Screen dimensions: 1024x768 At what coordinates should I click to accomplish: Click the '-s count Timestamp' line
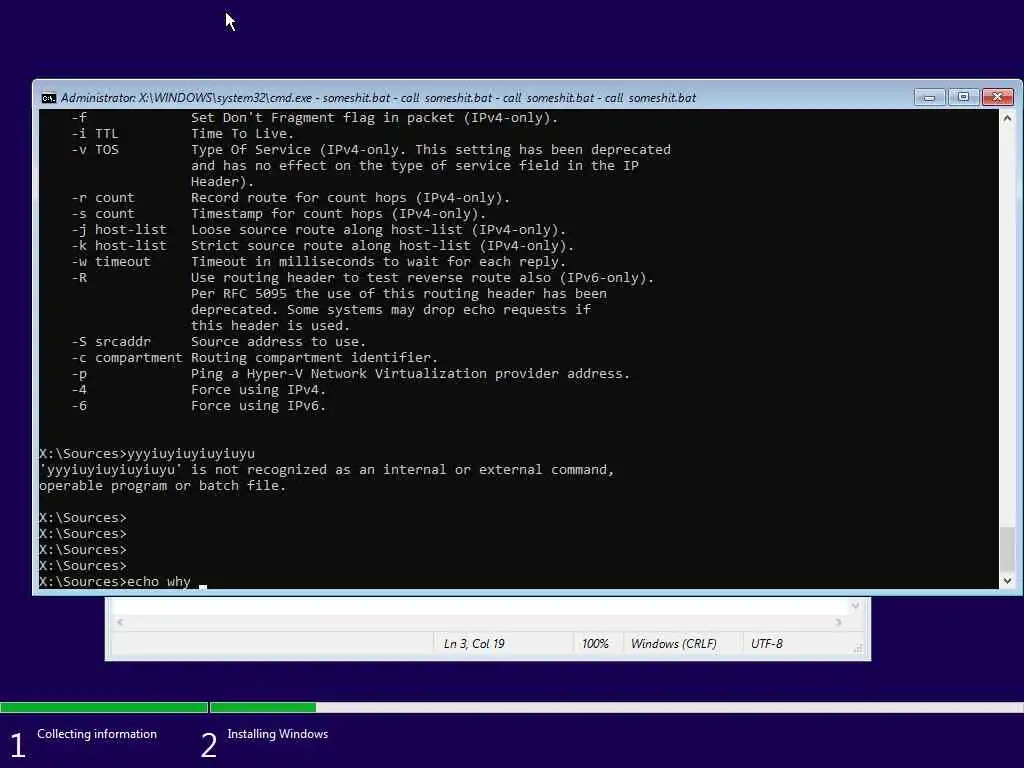[x=279, y=214]
